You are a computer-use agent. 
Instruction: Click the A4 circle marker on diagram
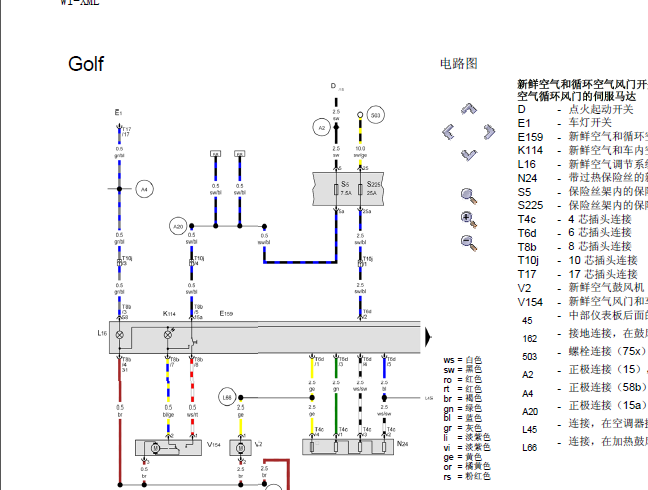click(144, 189)
